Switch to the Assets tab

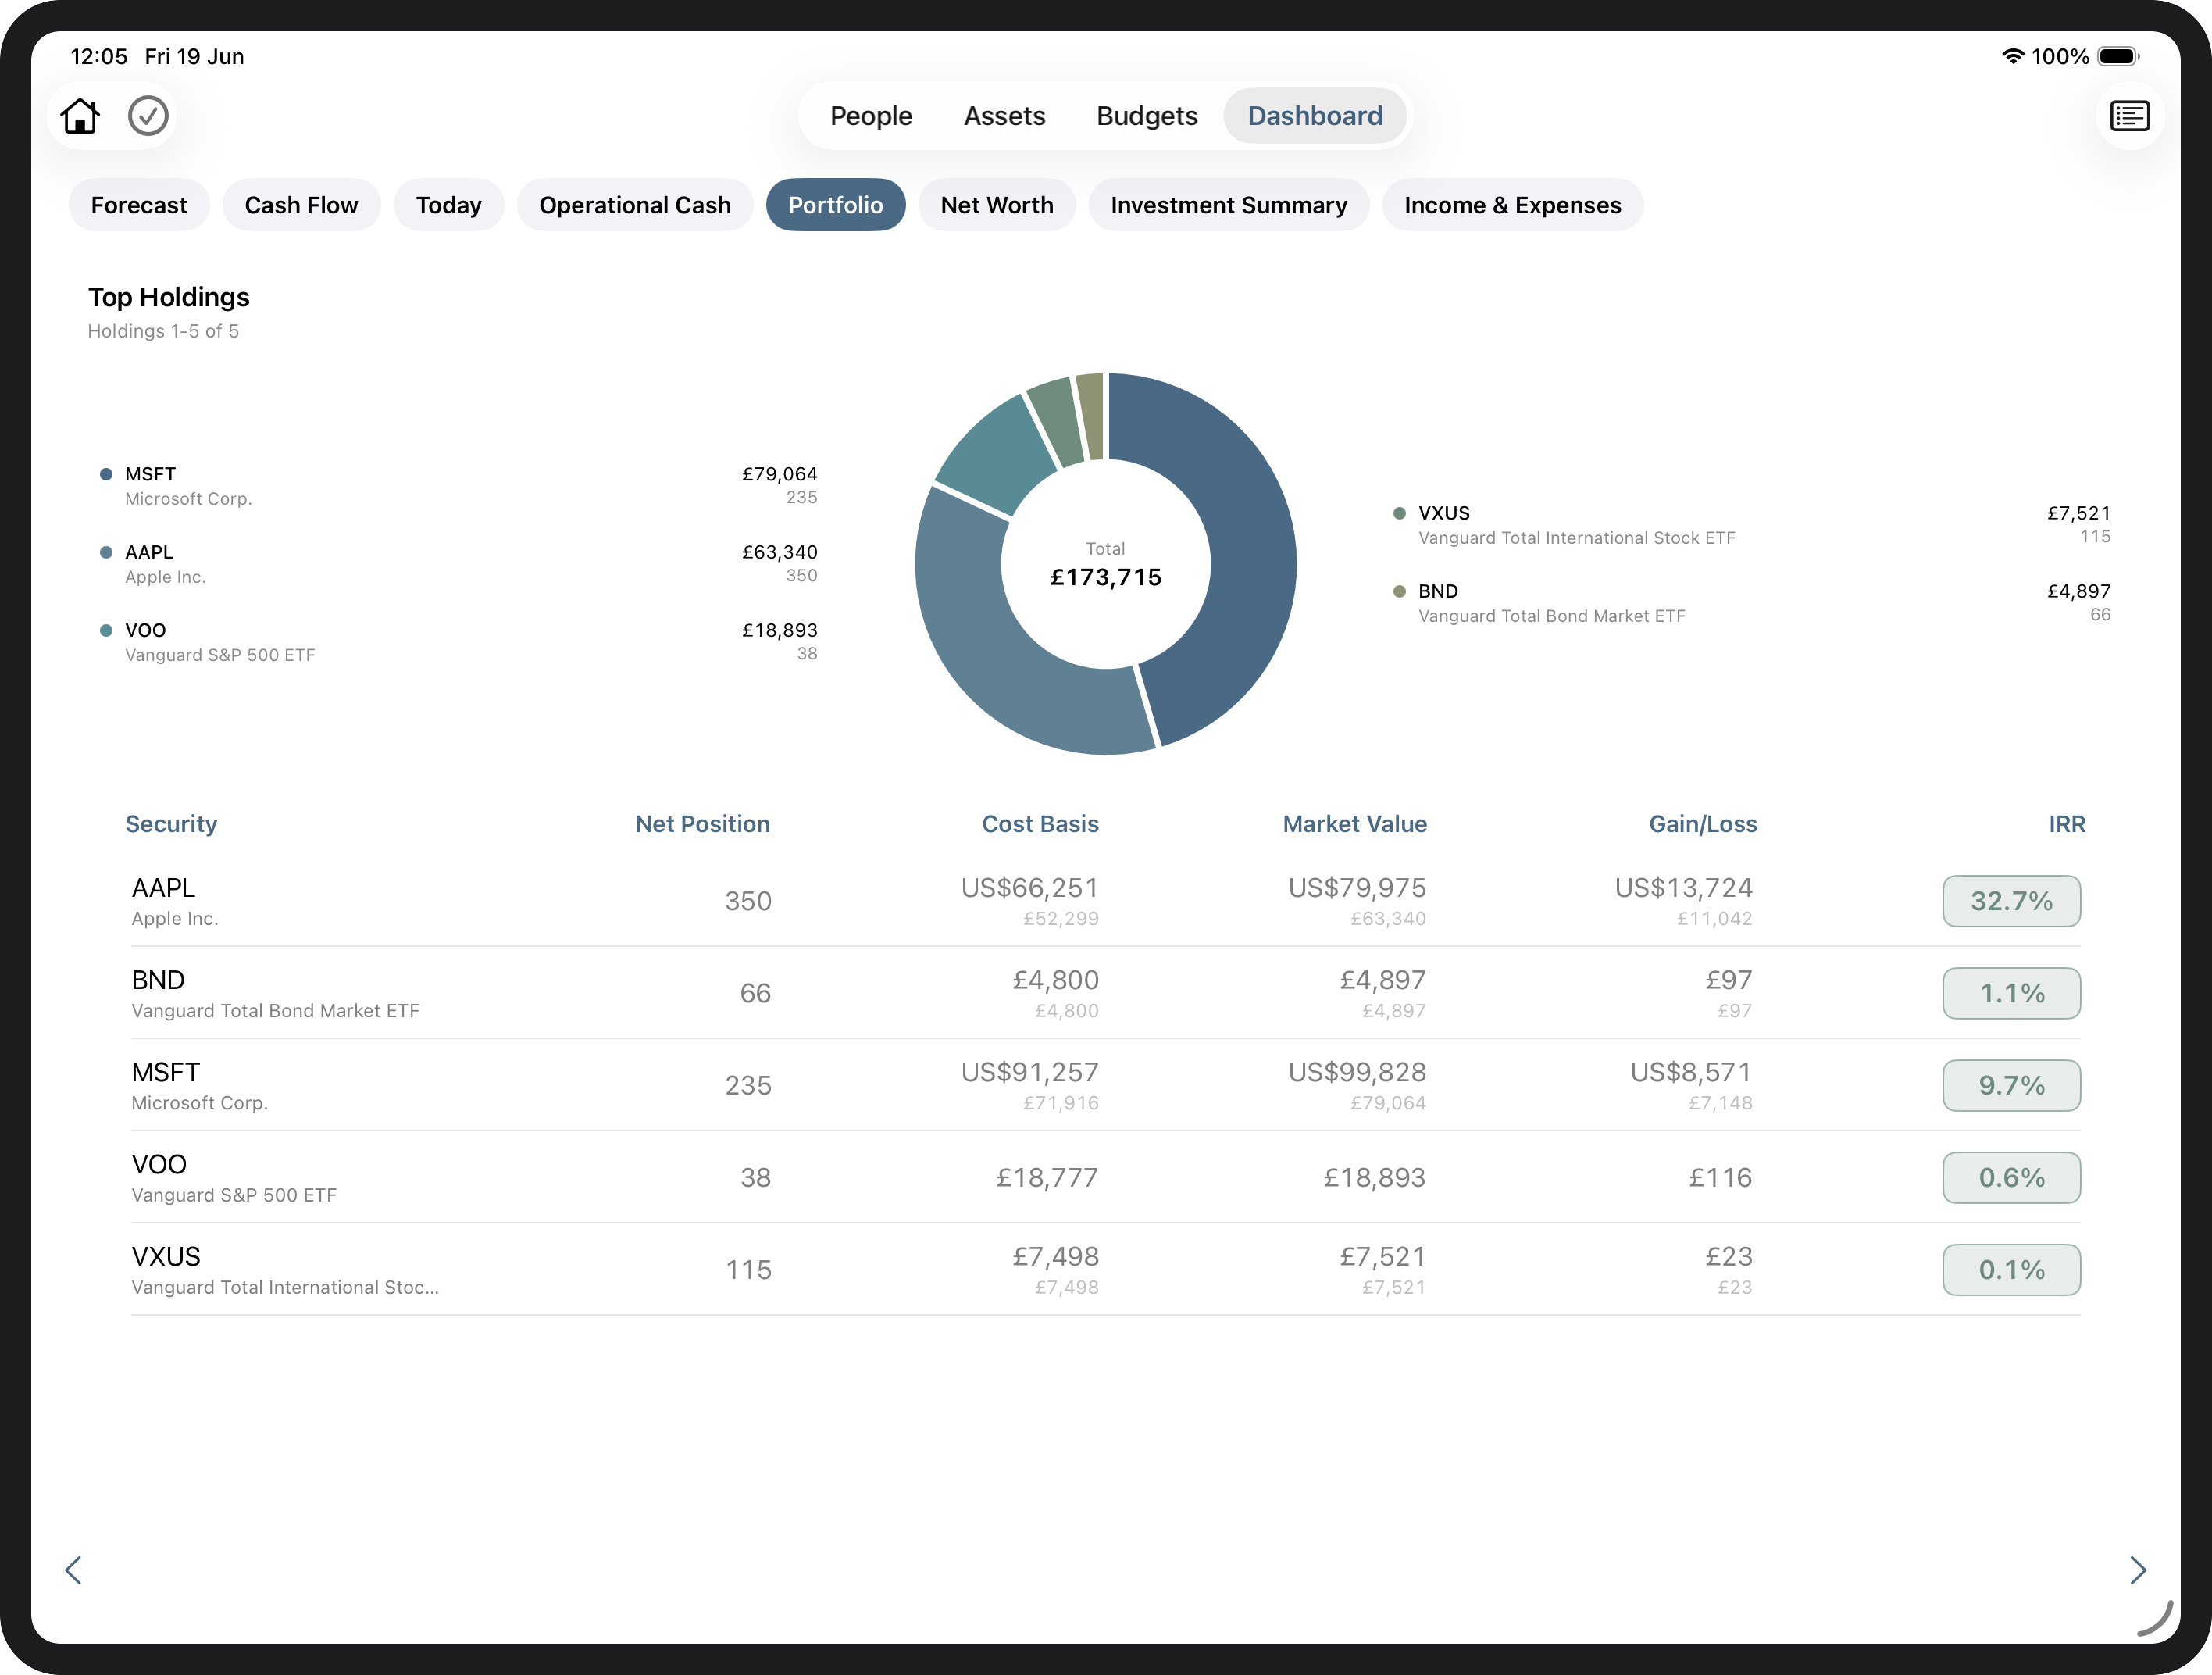point(1004,116)
